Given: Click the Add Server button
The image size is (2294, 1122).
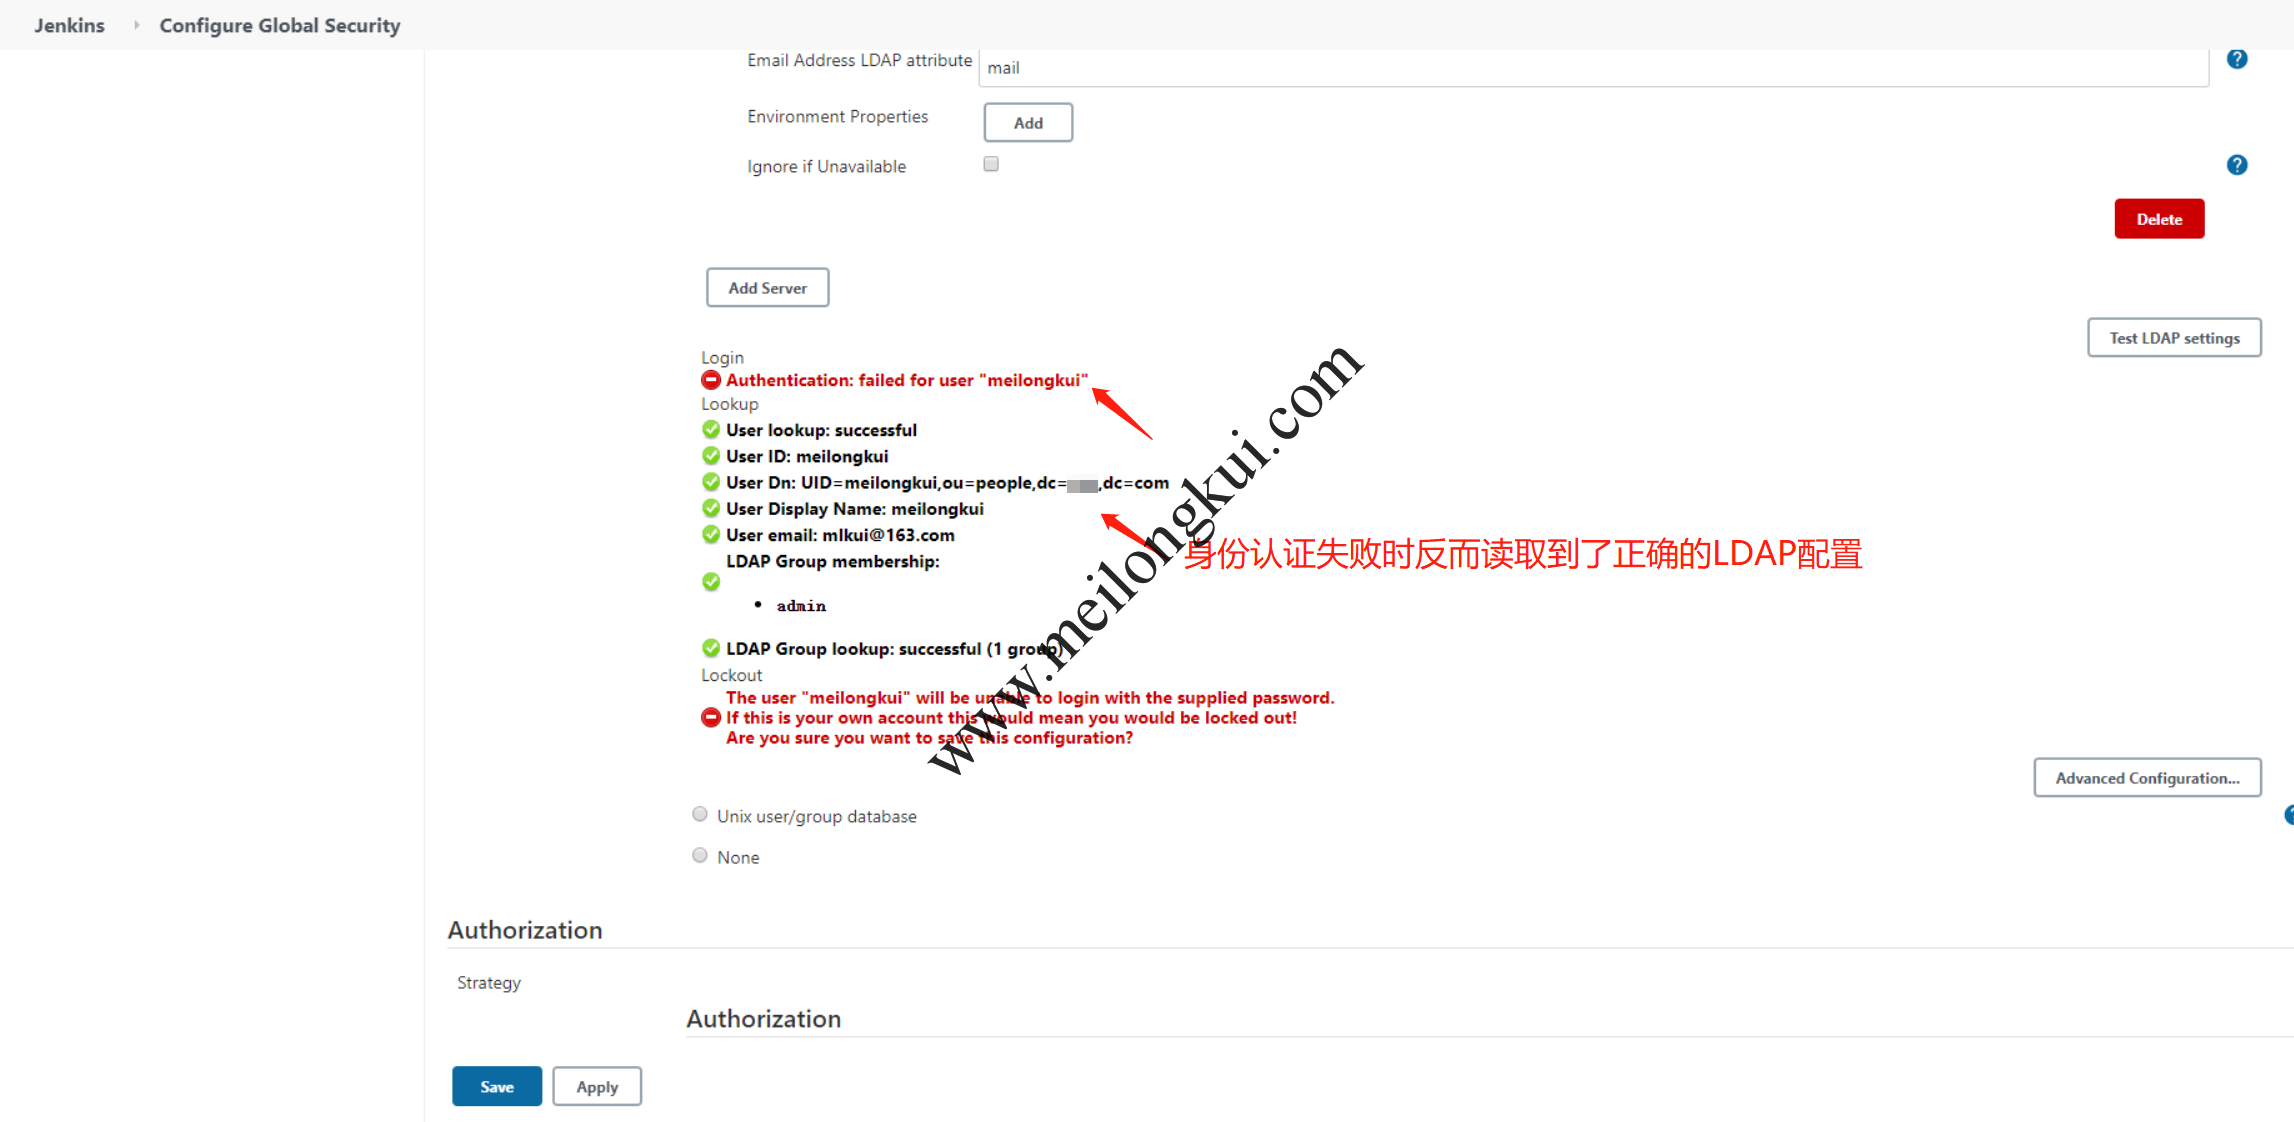Looking at the screenshot, I should [x=765, y=288].
